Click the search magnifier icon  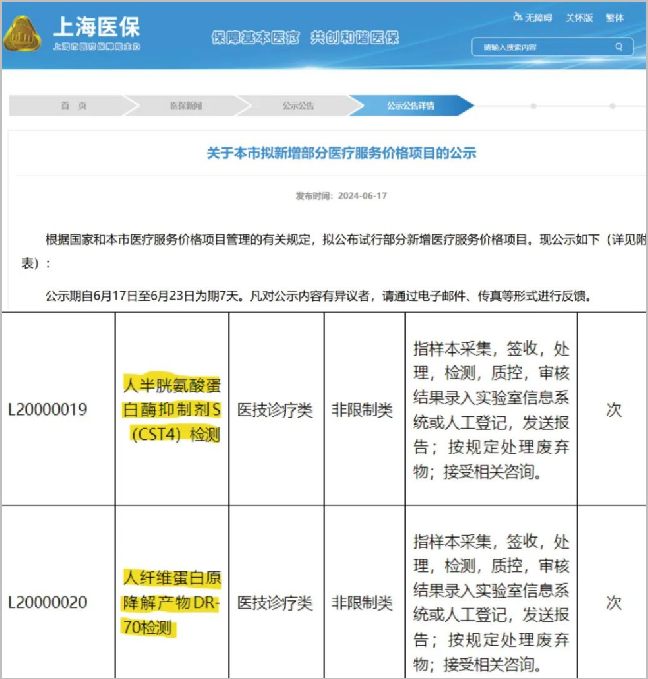pyautogui.click(x=620, y=47)
